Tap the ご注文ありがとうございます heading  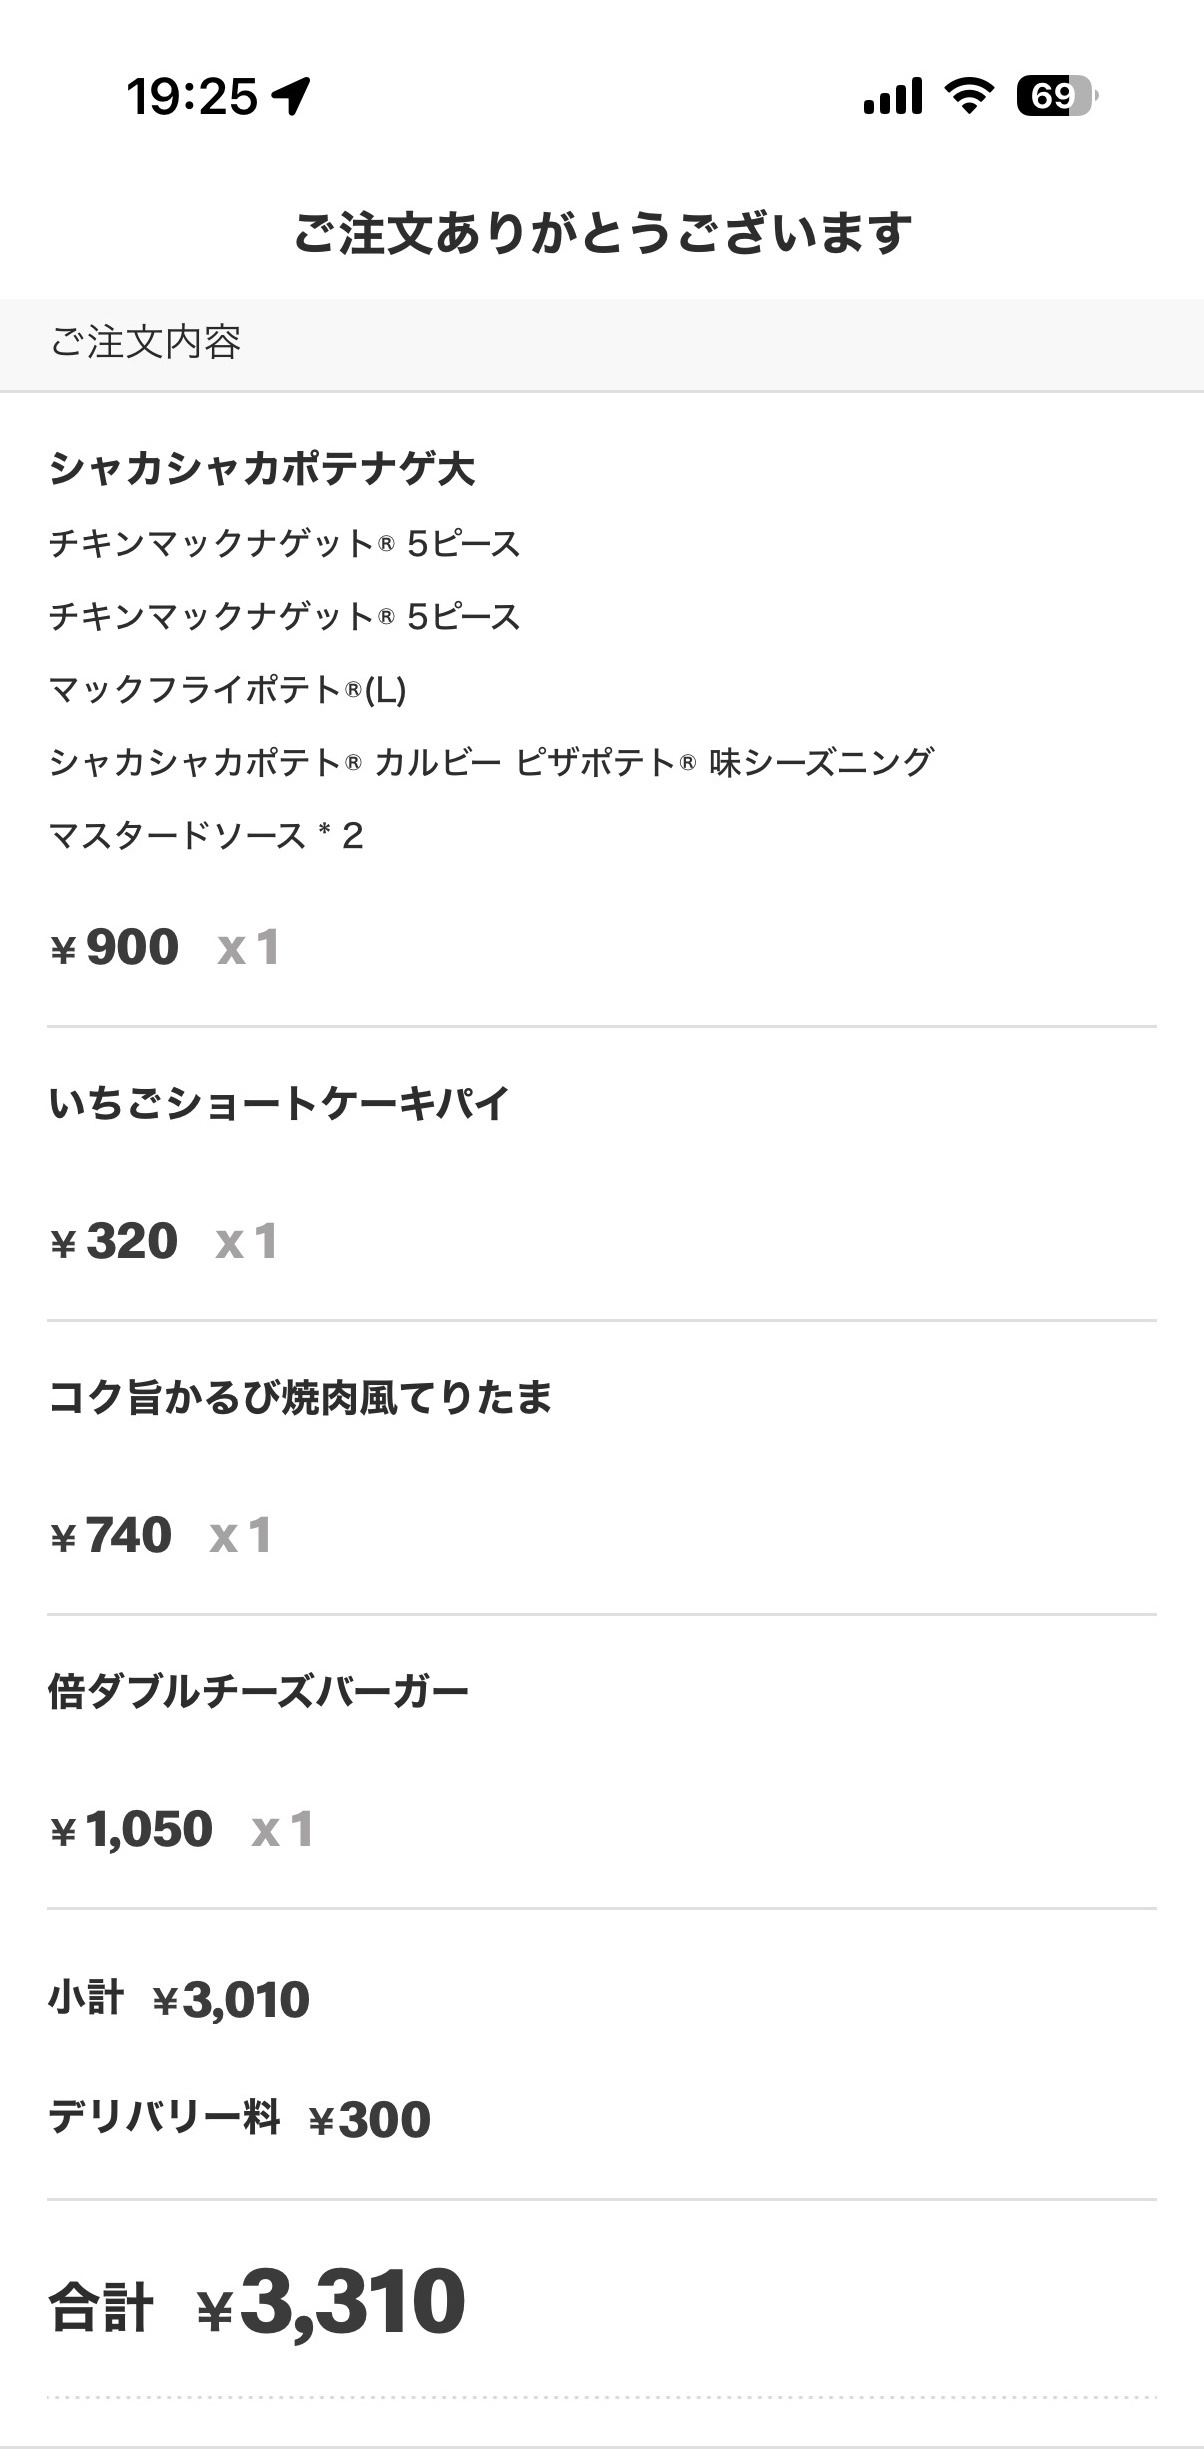tap(602, 233)
